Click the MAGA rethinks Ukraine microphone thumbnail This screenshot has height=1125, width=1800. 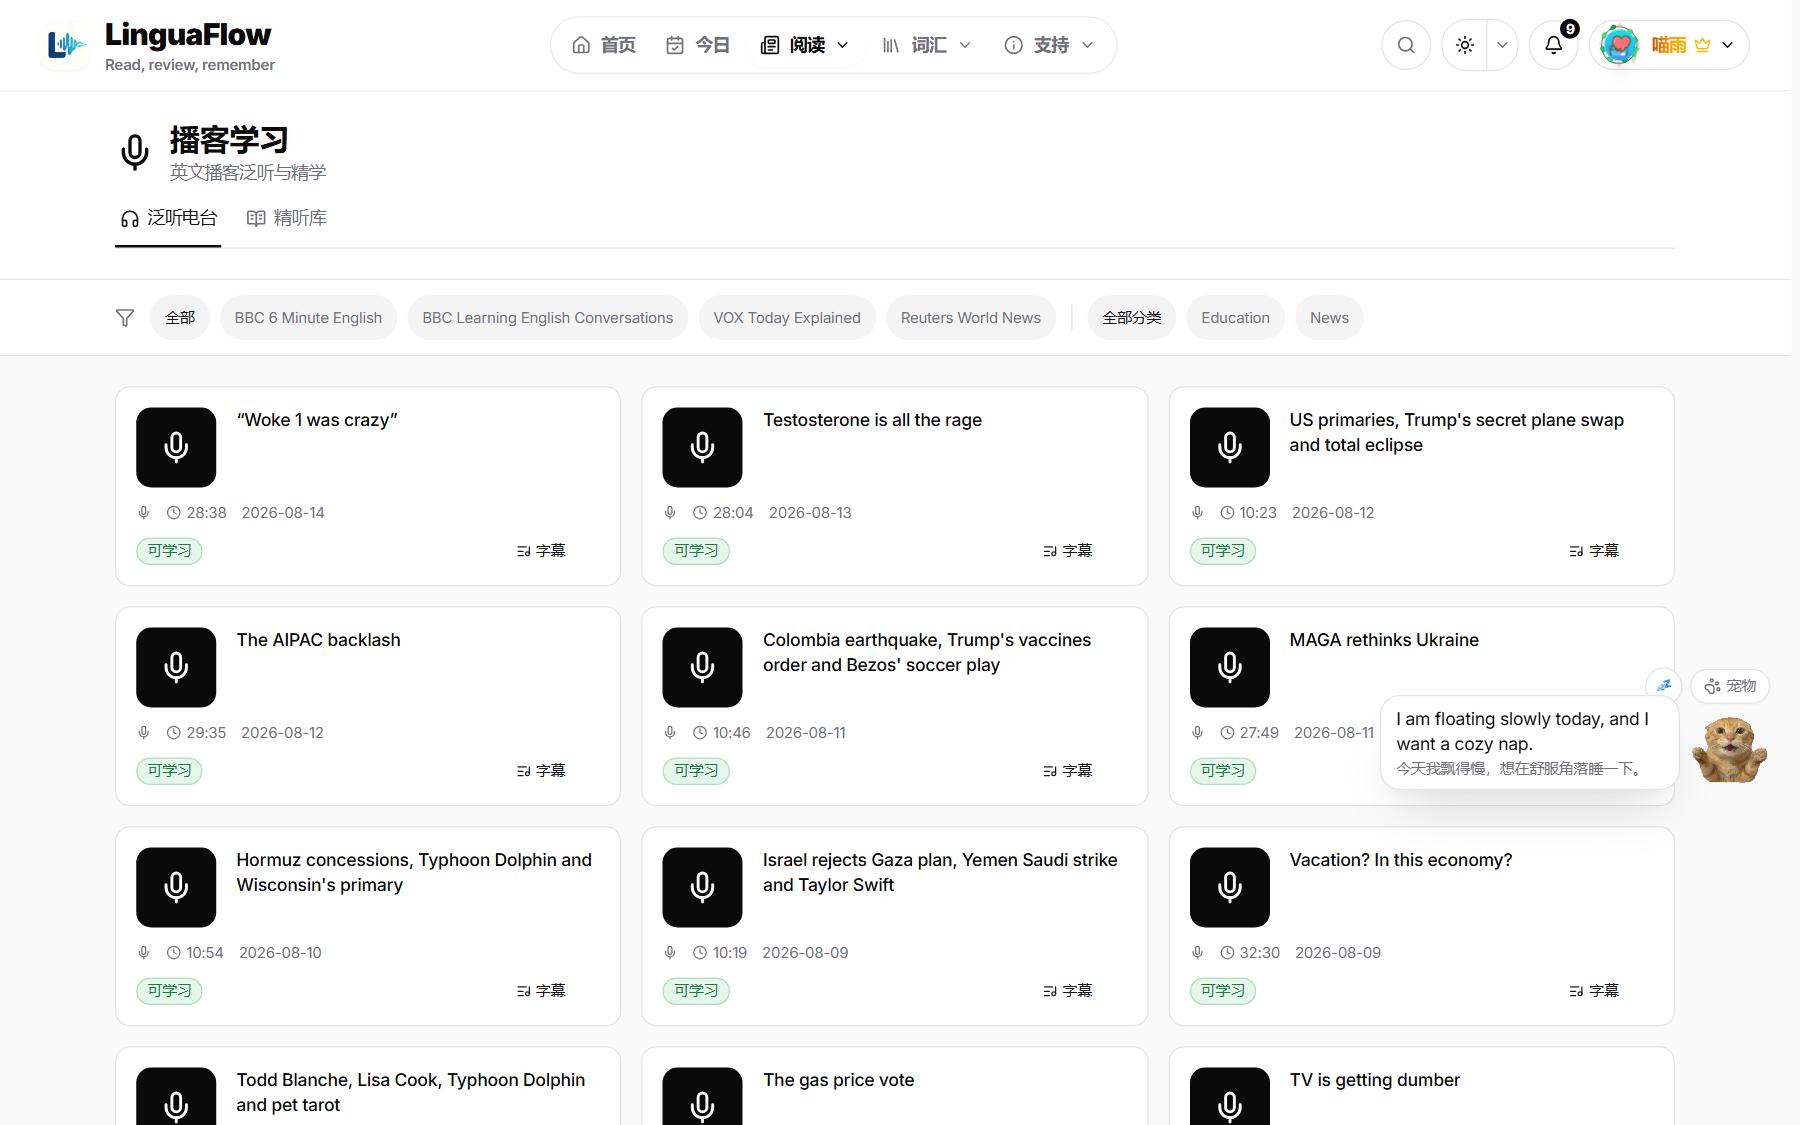pyautogui.click(x=1230, y=667)
